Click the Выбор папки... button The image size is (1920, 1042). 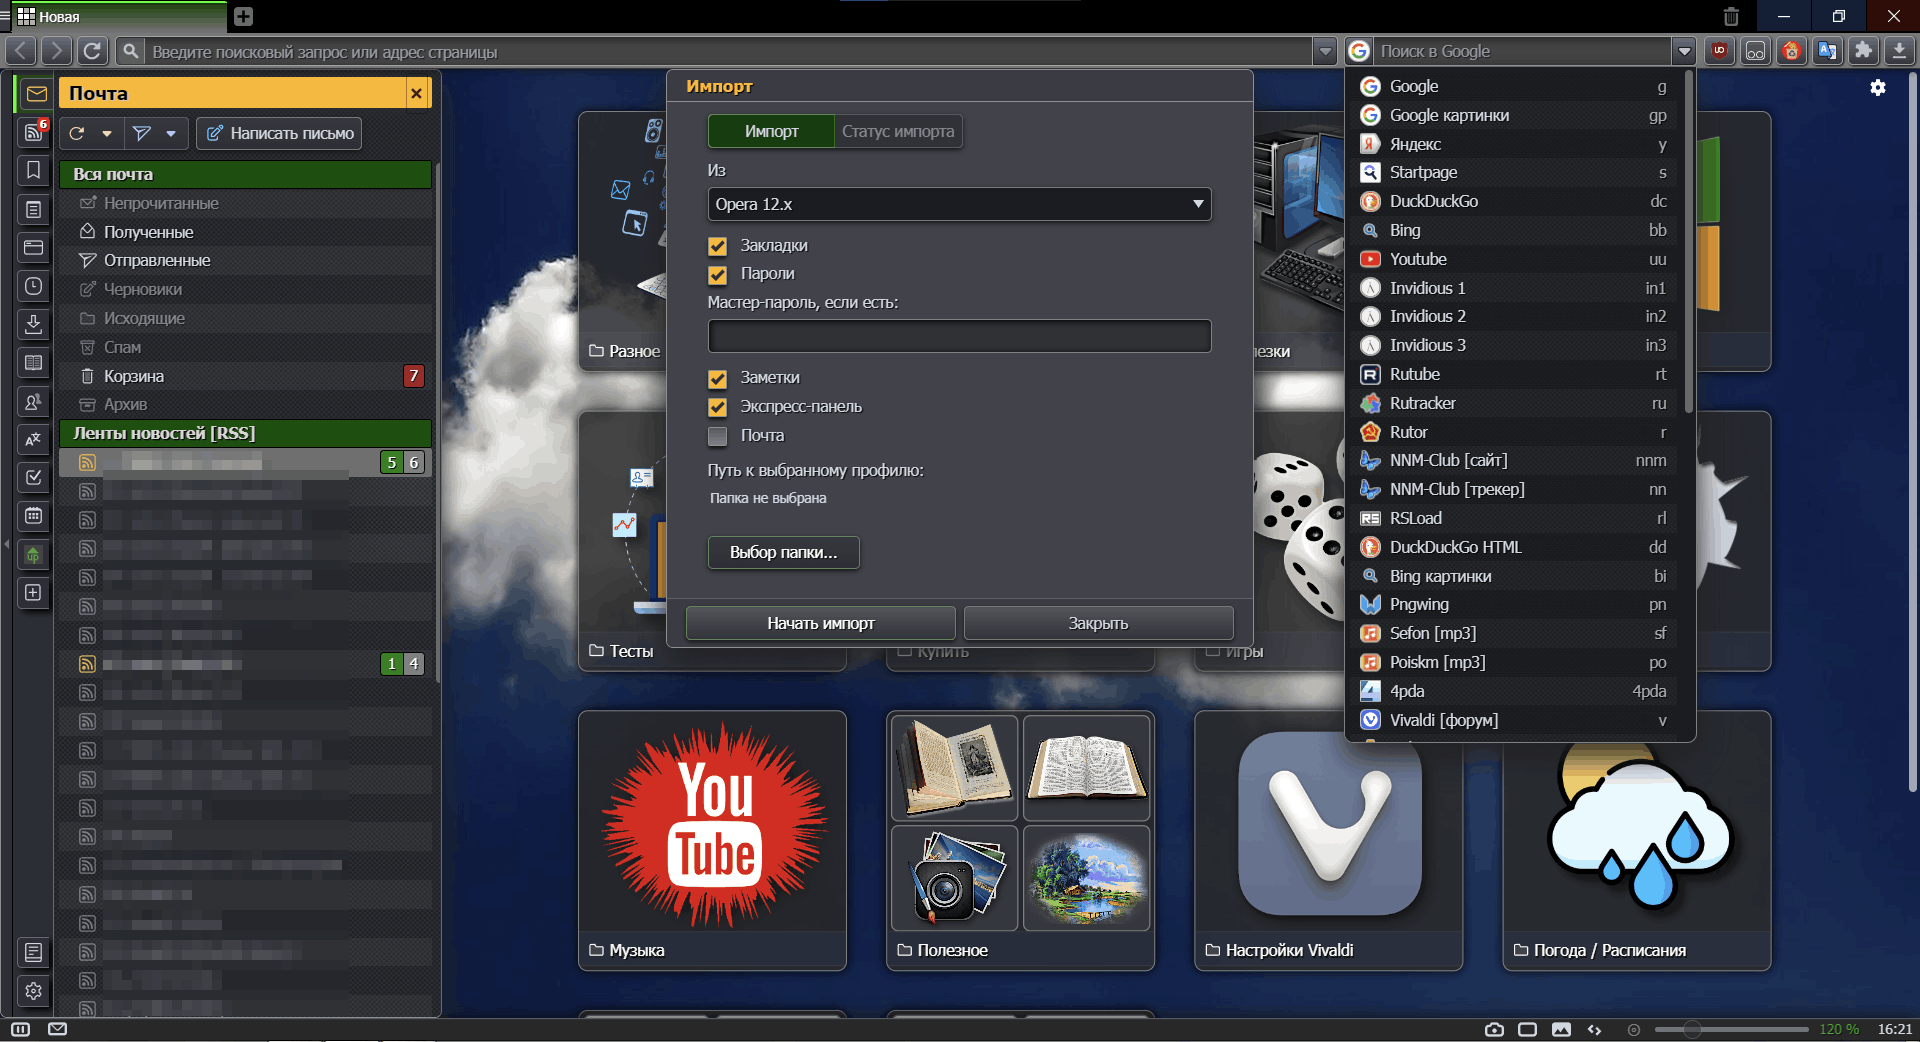coord(783,552)
